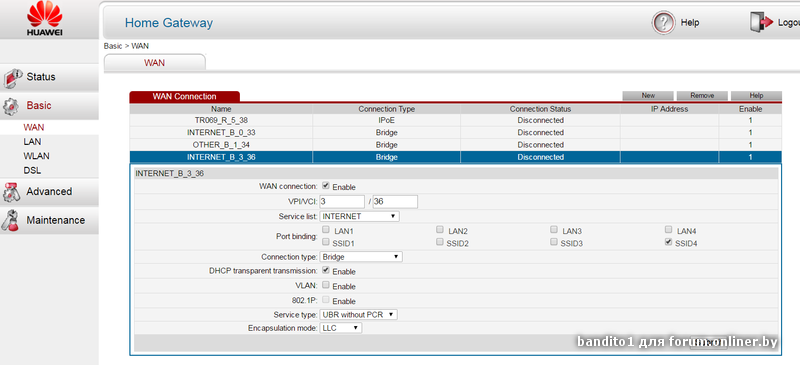Open the Service type UBR dropdown
The image size is (800, 365).
359,315
